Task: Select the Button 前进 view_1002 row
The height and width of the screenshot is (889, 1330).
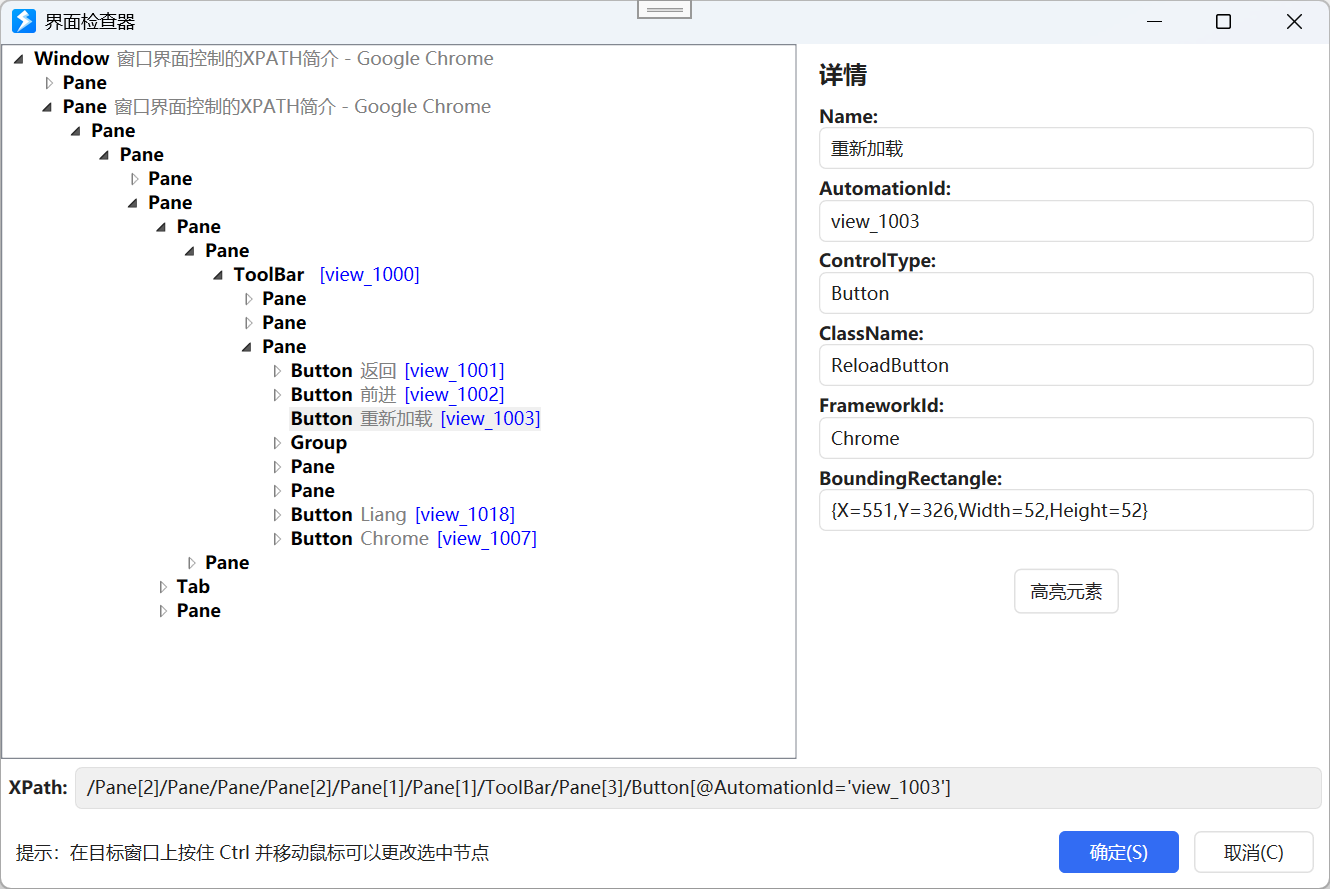Action: point(398,395)
